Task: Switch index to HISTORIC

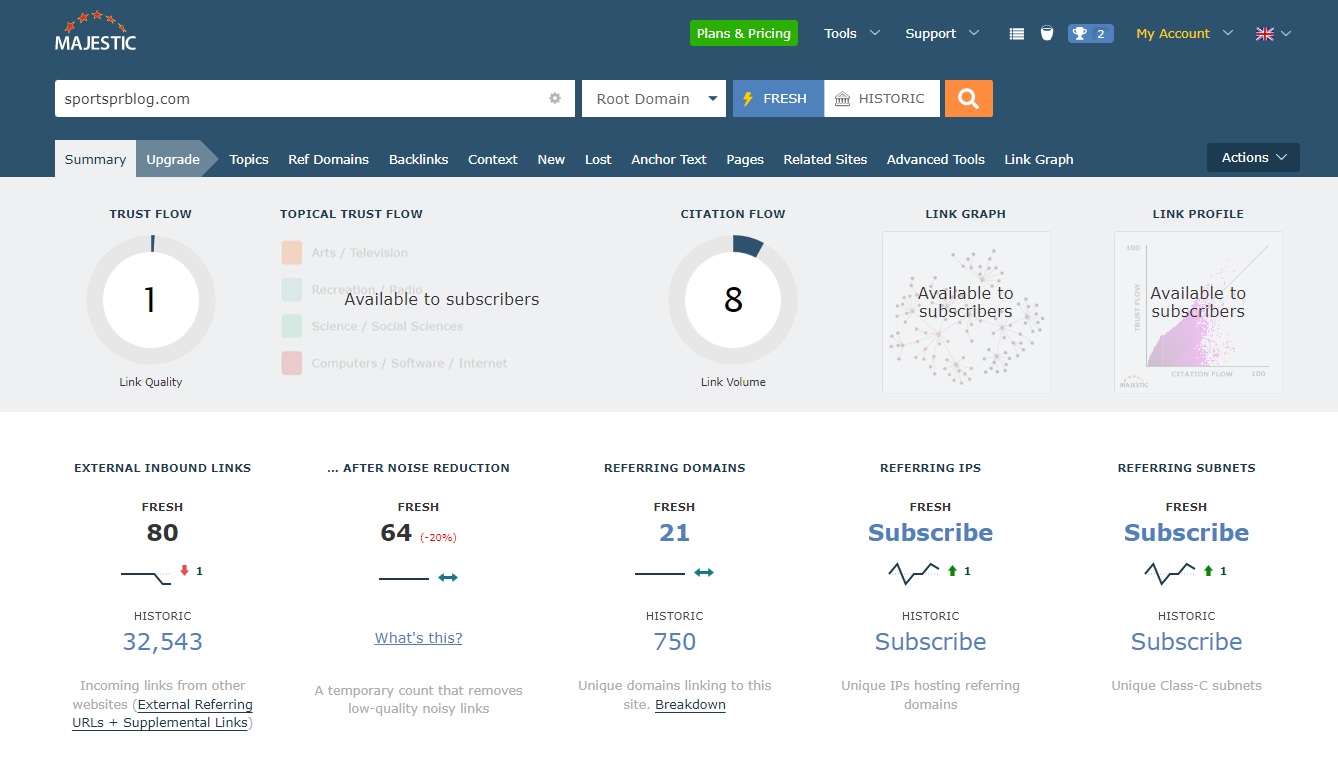Action: (x=882, y=98)
